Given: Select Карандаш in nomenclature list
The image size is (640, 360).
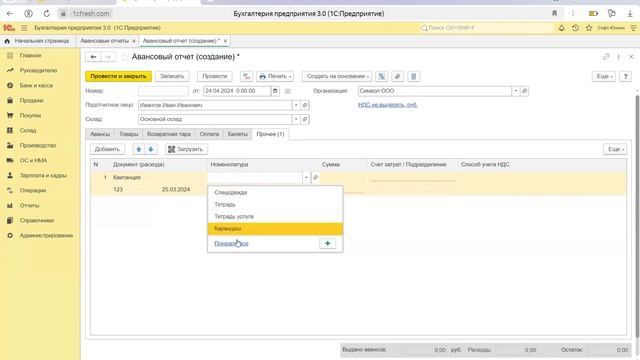Looking at the screenshot, I should click(275, 229).
